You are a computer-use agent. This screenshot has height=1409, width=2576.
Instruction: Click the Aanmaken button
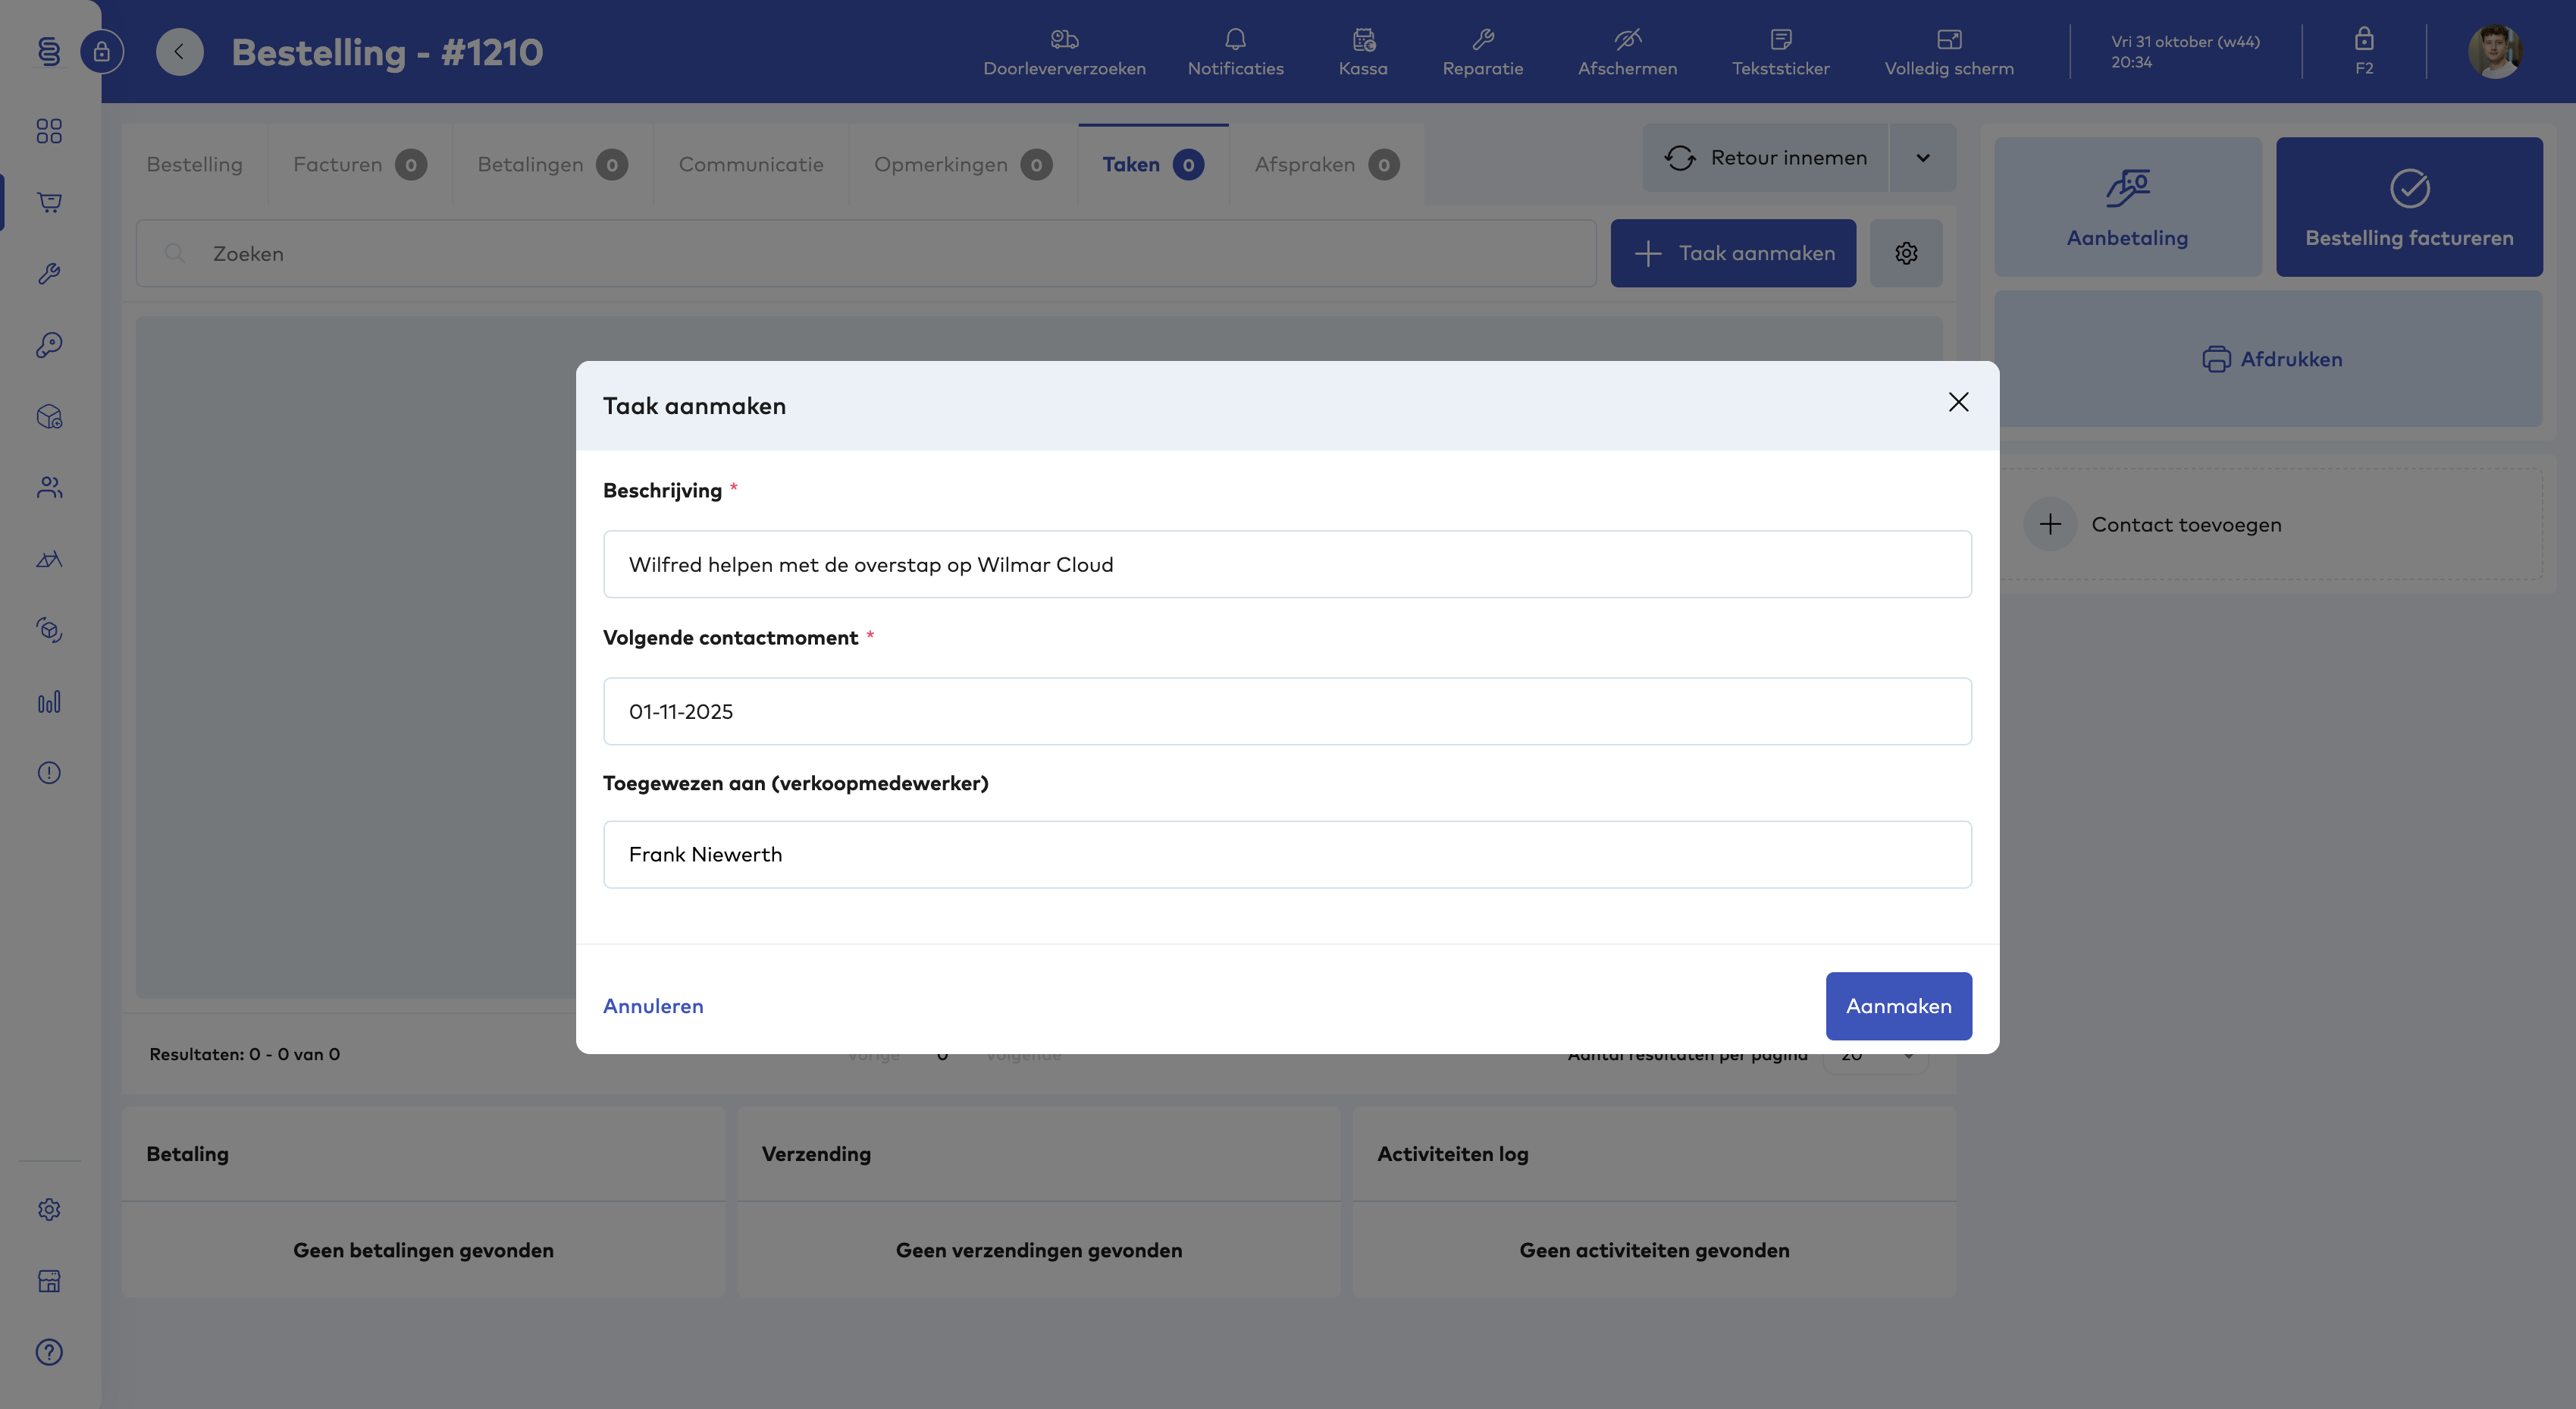1898,1006
